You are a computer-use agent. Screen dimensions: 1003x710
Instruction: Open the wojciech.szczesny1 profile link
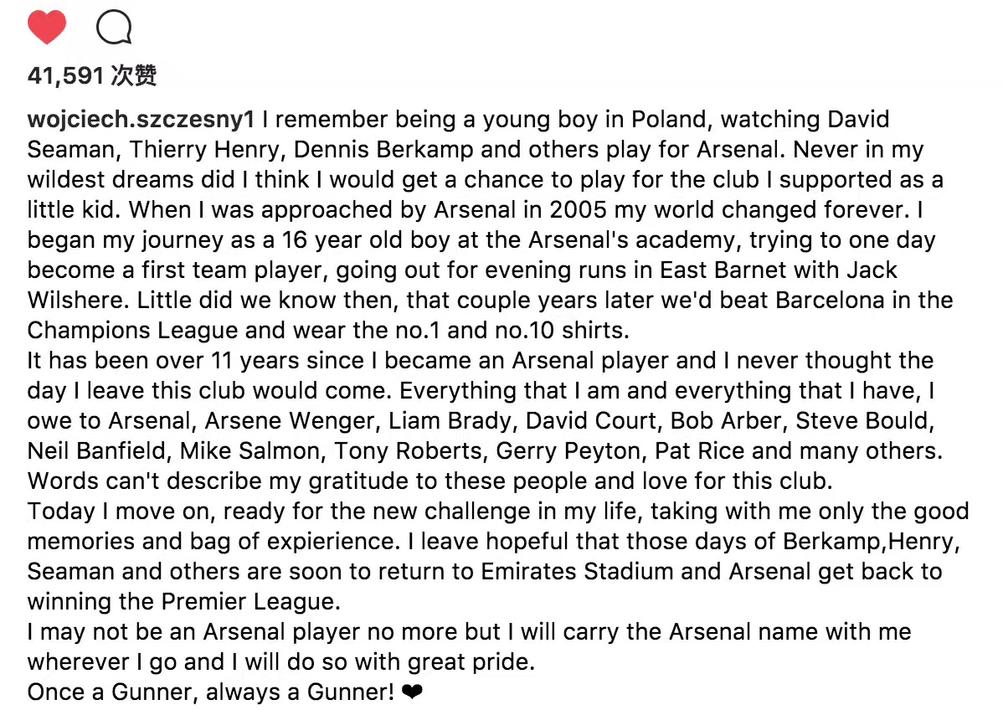pyautogui.click(x=141, y=121)
